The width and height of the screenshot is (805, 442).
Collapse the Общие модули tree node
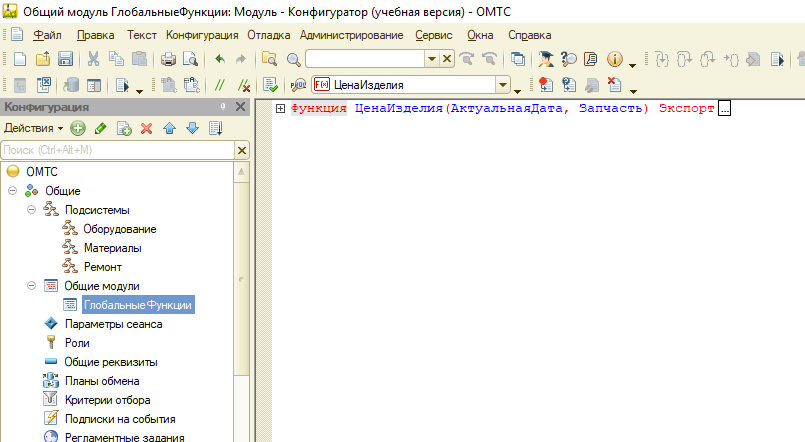pos(32,285)
